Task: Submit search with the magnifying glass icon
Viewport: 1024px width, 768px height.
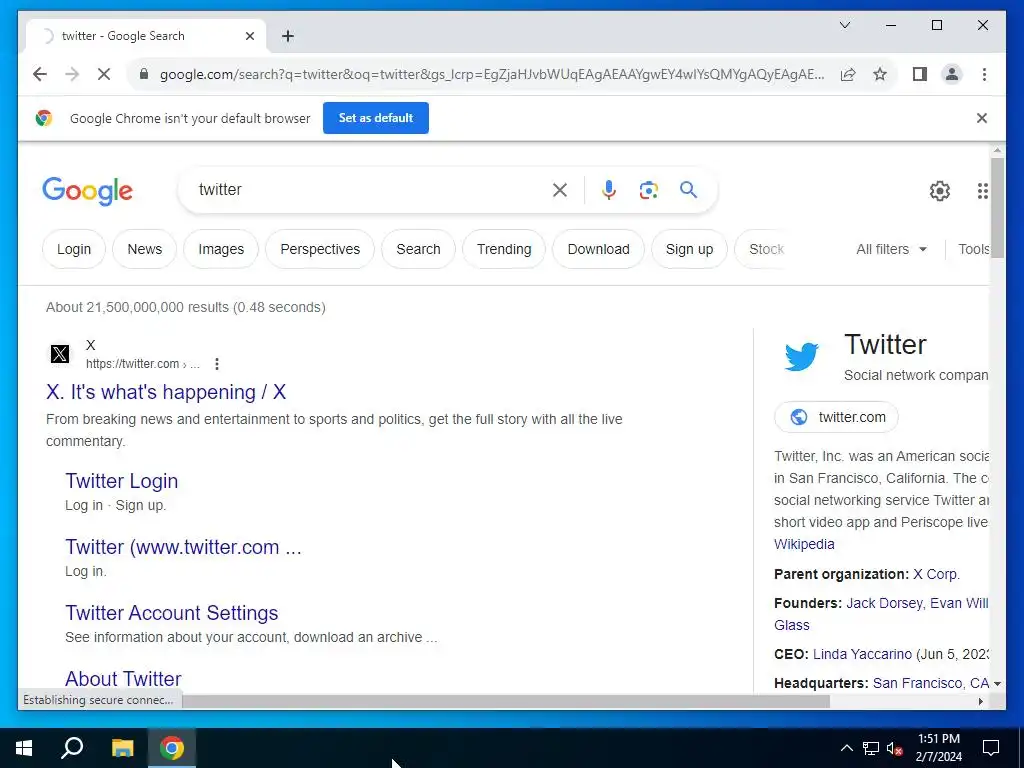Action: coord(688,190)
